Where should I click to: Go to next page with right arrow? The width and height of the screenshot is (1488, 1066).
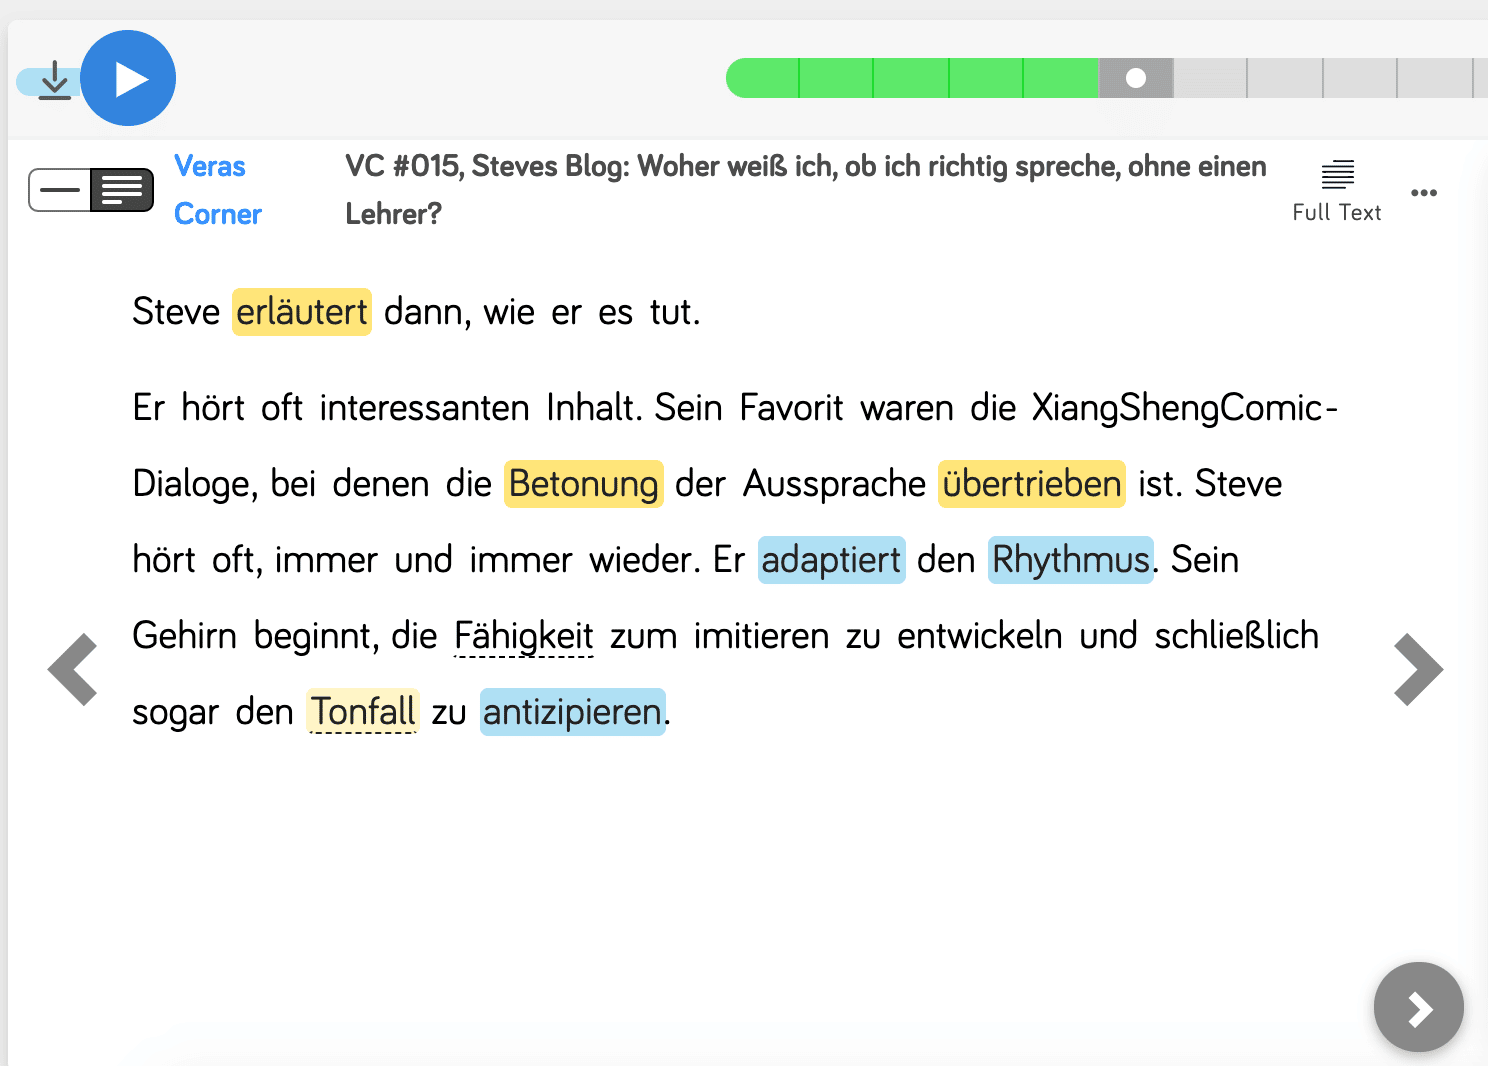coord(1417,669)
